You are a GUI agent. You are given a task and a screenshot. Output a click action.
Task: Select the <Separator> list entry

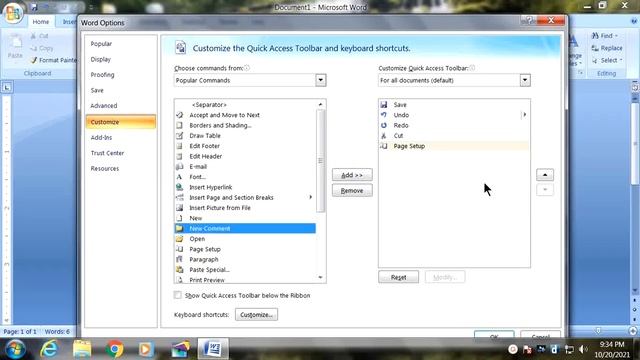coord(245,105)
